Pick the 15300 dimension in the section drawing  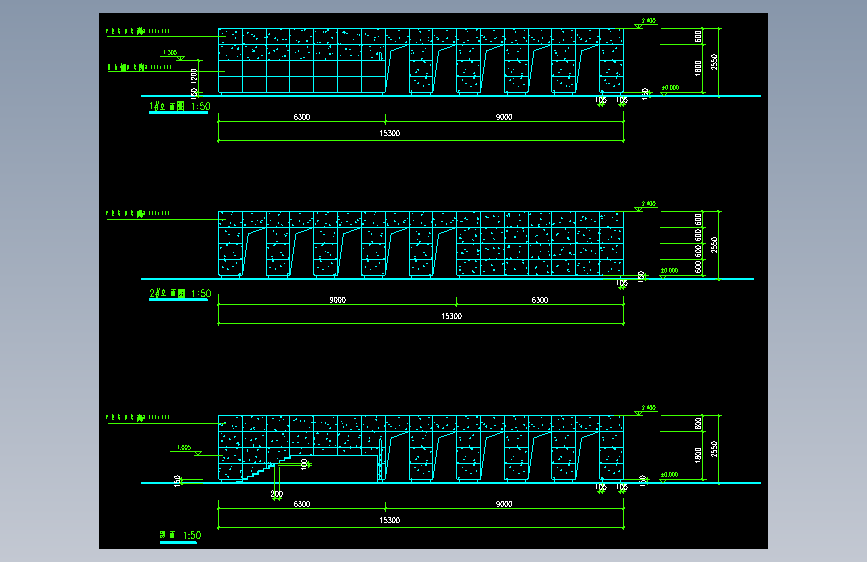tap(390, 520)
